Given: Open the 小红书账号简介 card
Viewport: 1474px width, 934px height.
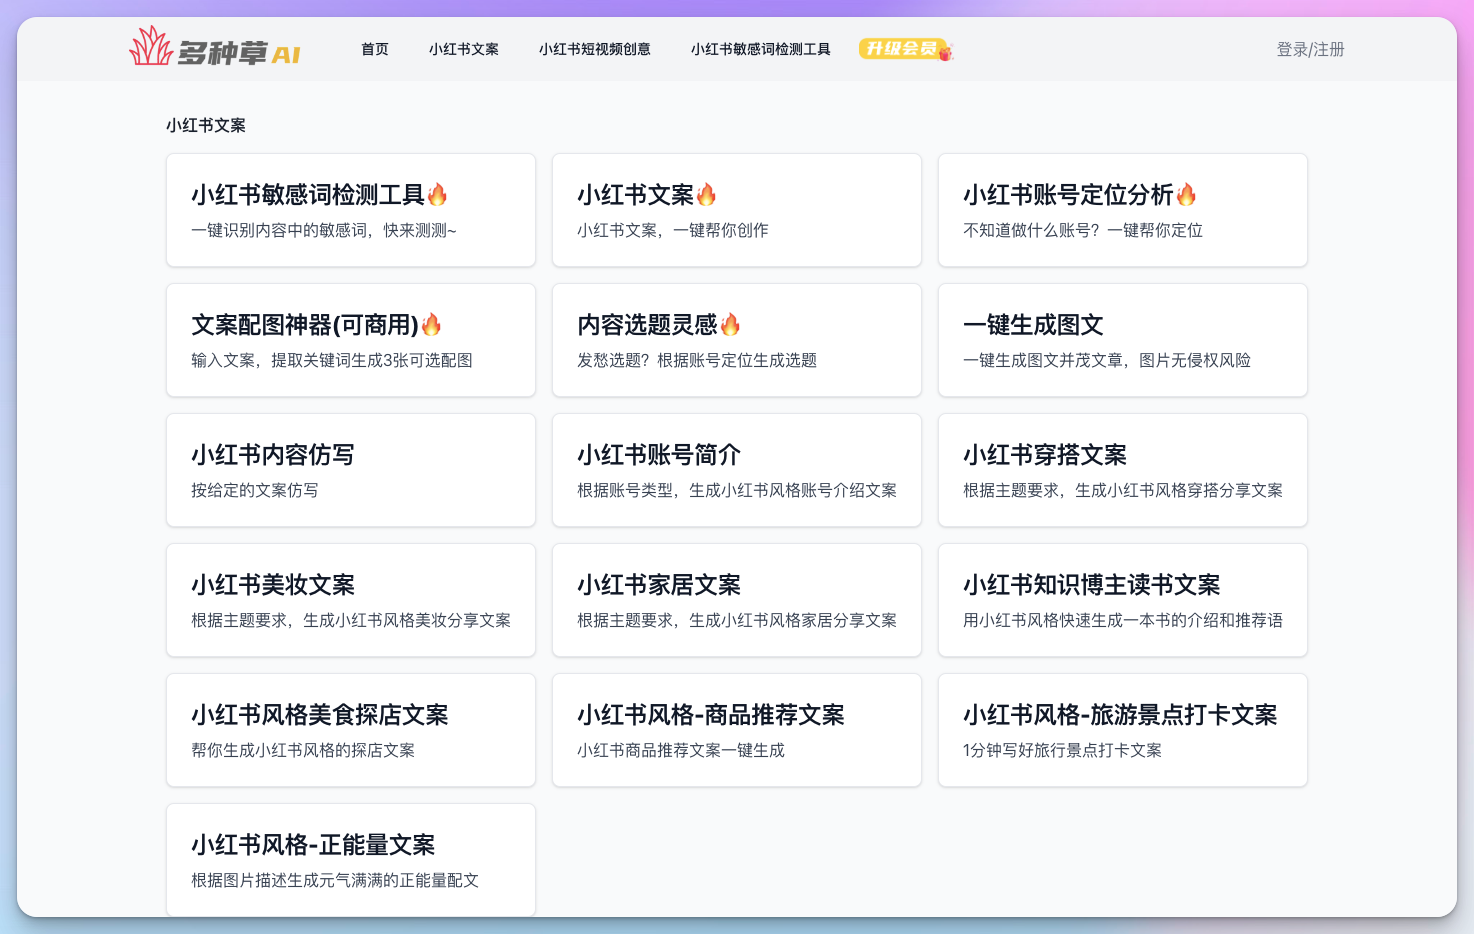Looking at the screenshot, I should point(737,470).
